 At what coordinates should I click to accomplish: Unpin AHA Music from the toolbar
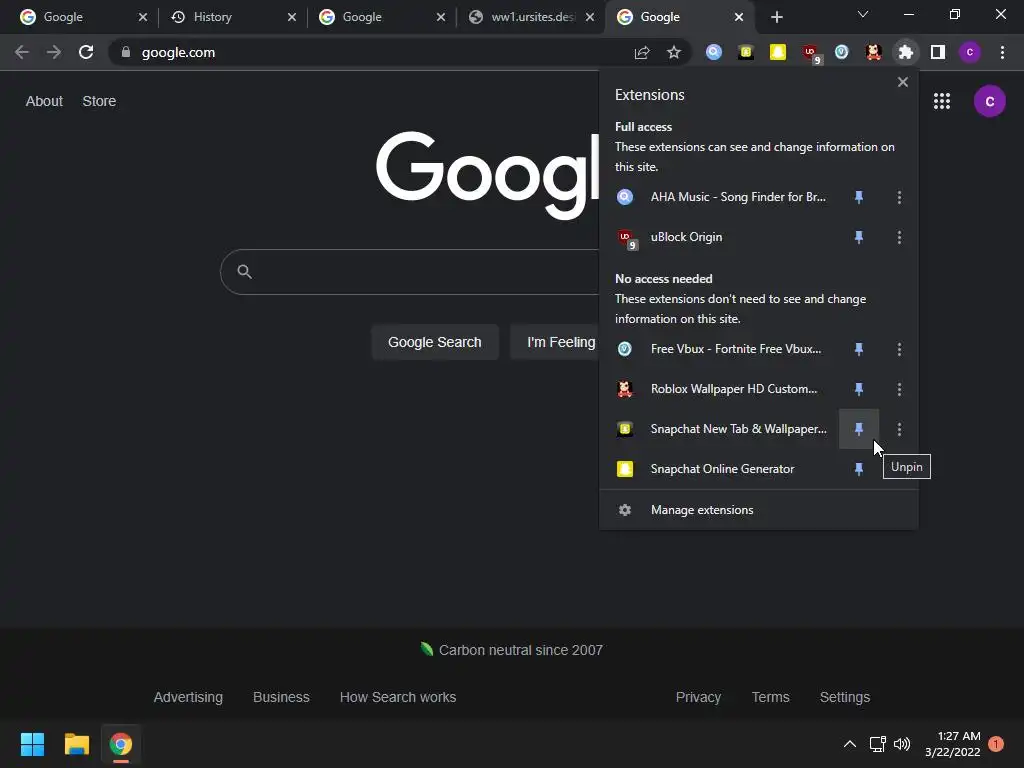pos(859,197)
